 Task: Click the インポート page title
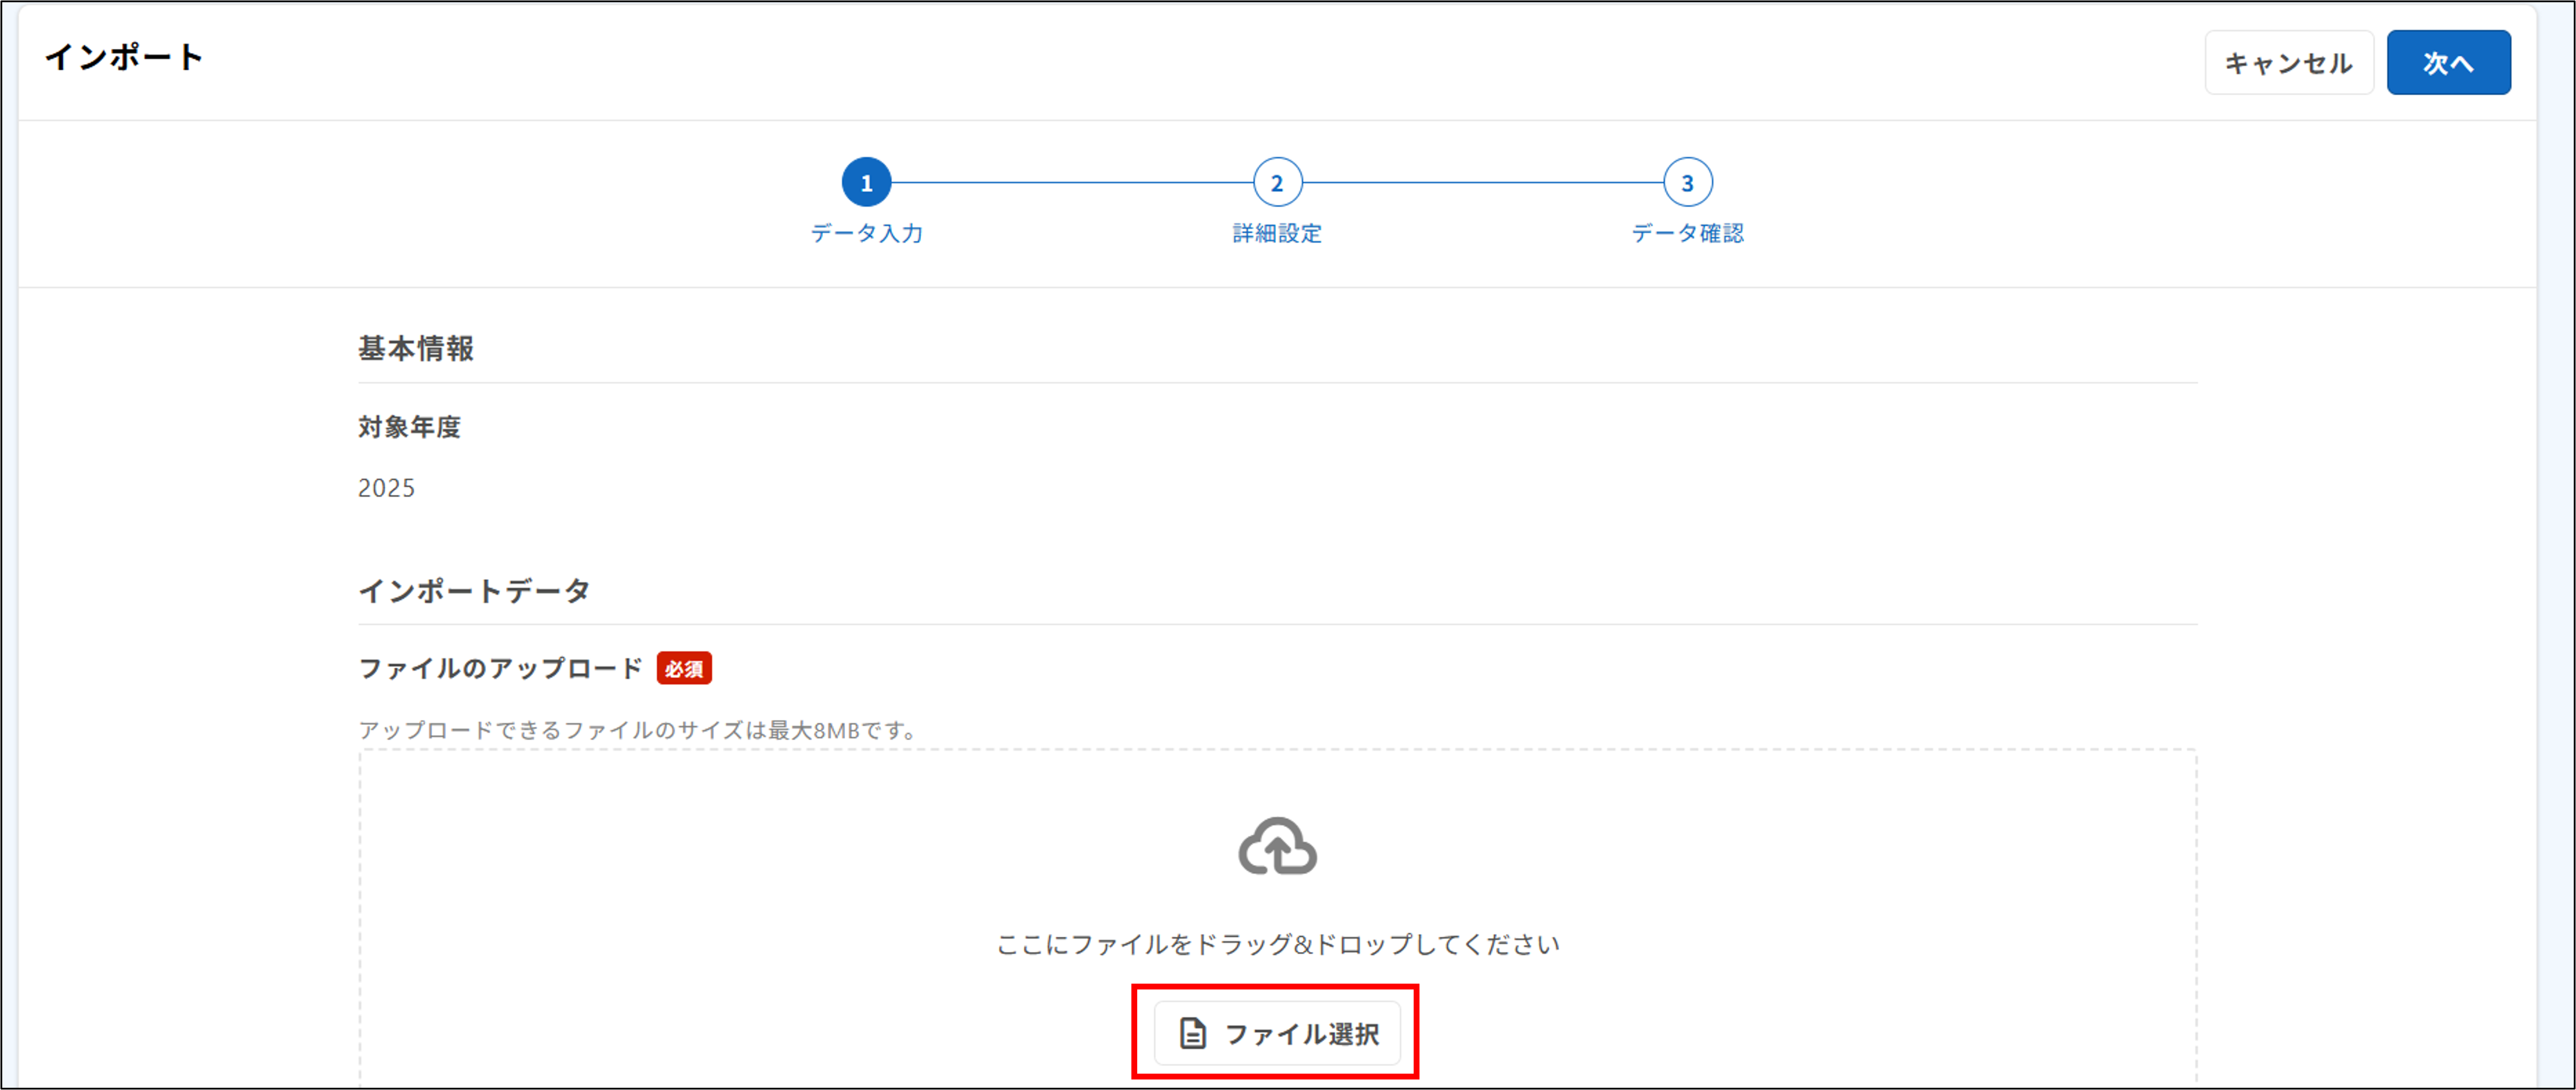tap(123, 57)
